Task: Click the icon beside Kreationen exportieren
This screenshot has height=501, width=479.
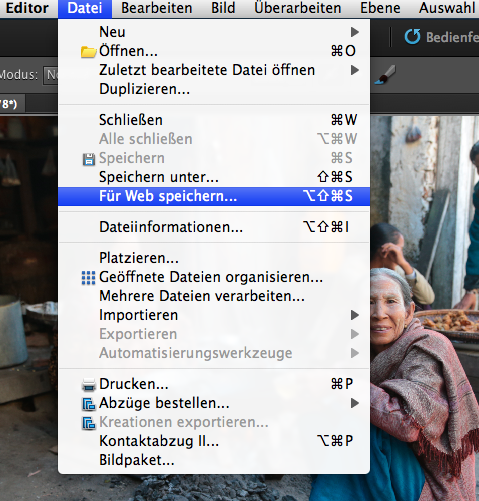Action: coord(89,423)
